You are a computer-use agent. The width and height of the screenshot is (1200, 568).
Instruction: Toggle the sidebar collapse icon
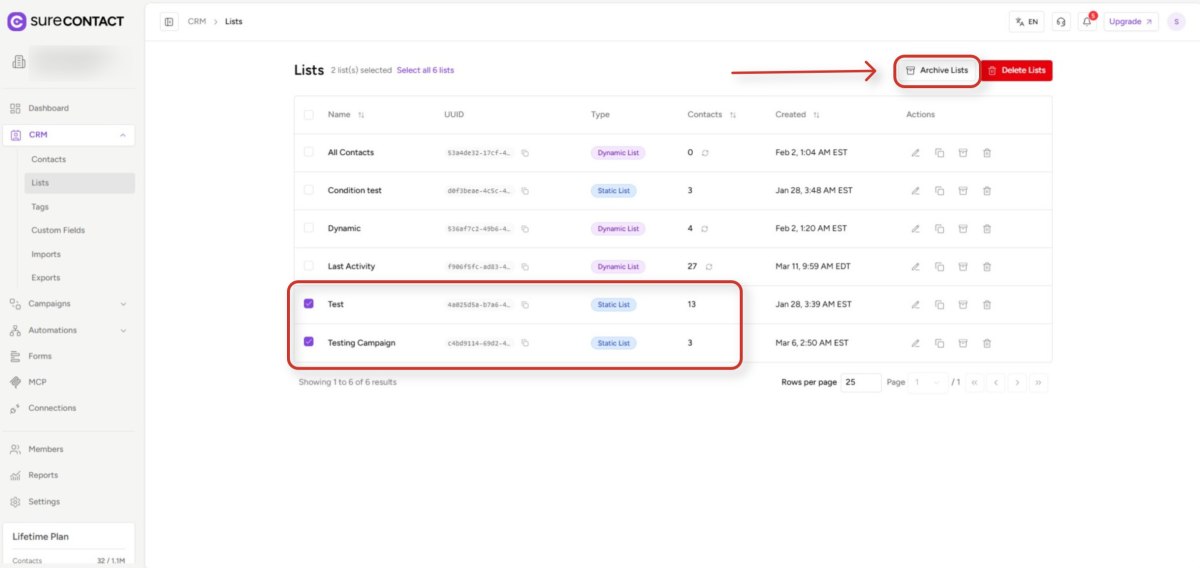pyautogui.click(x=169, y=21)
